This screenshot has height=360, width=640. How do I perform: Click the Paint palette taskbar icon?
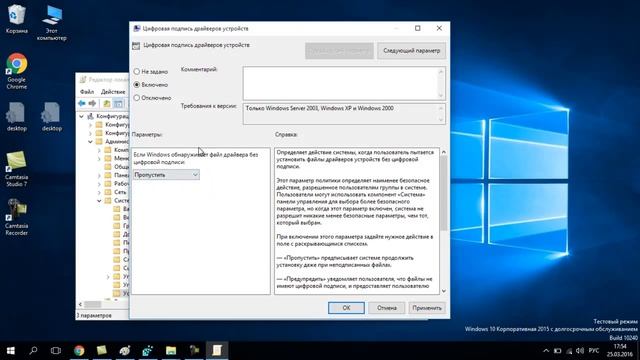(x=125, y=351)
